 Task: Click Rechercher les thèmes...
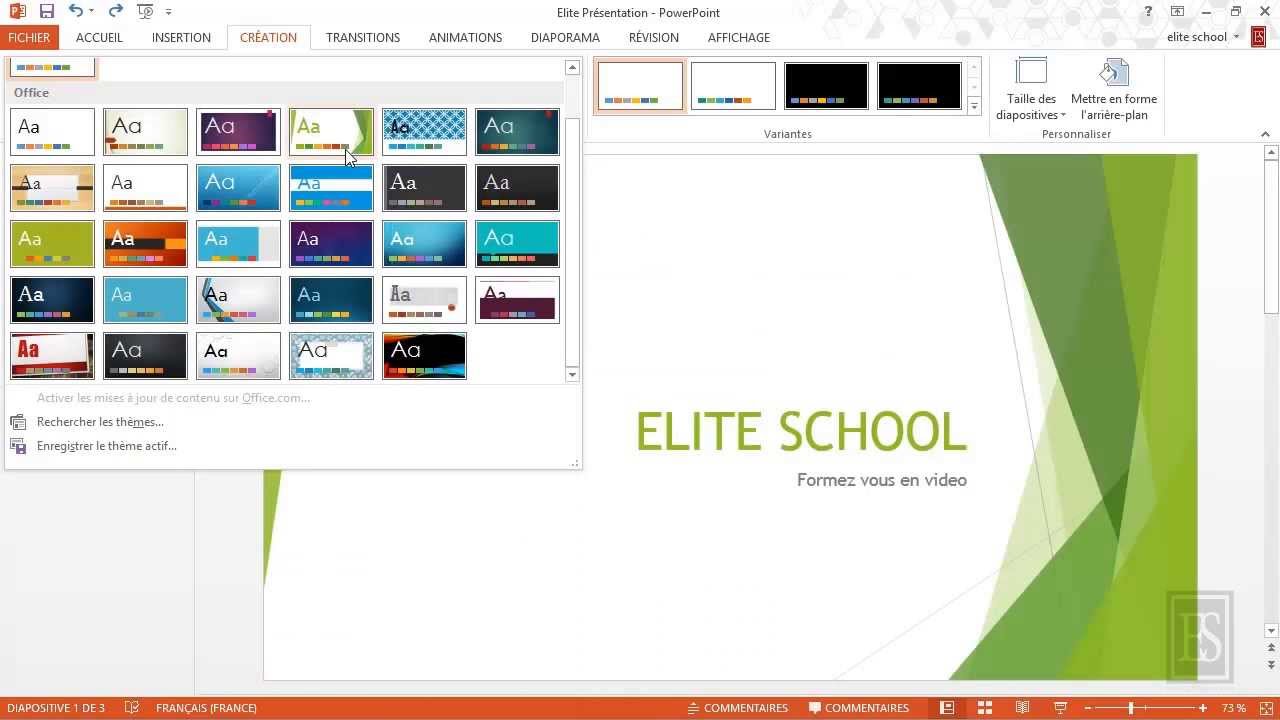pos(100,422)
